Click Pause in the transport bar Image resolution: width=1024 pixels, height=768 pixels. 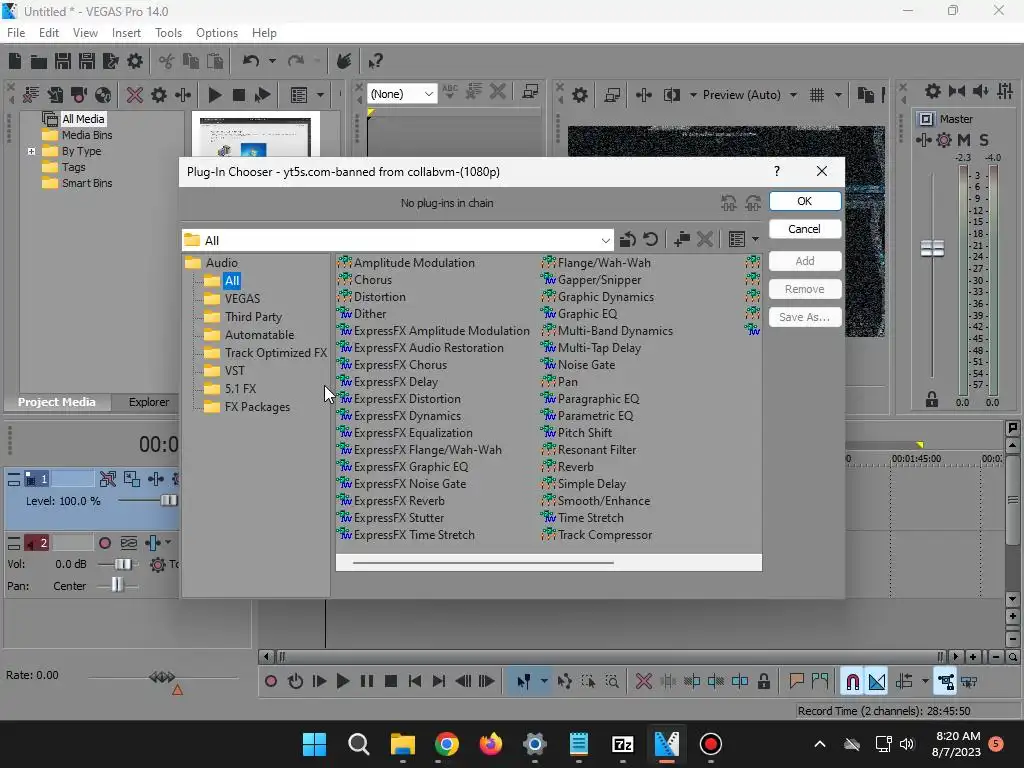(367, 681)
